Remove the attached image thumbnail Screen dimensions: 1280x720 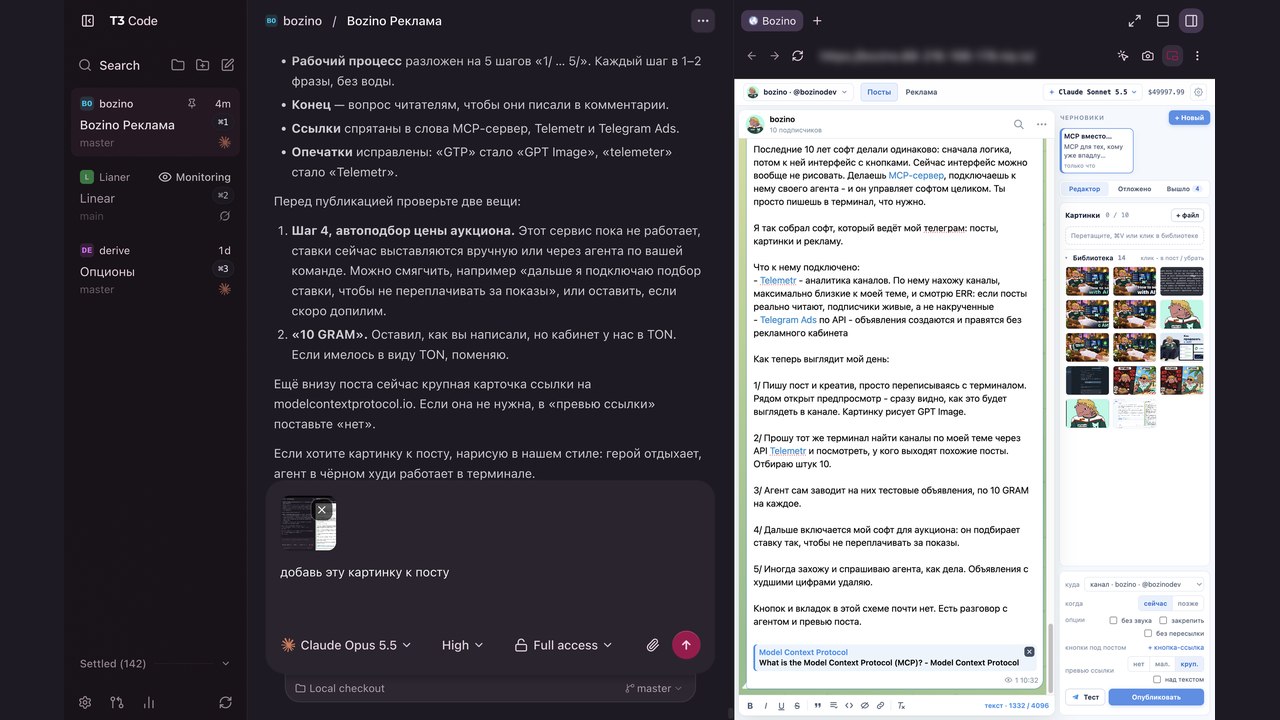point(322,510)
